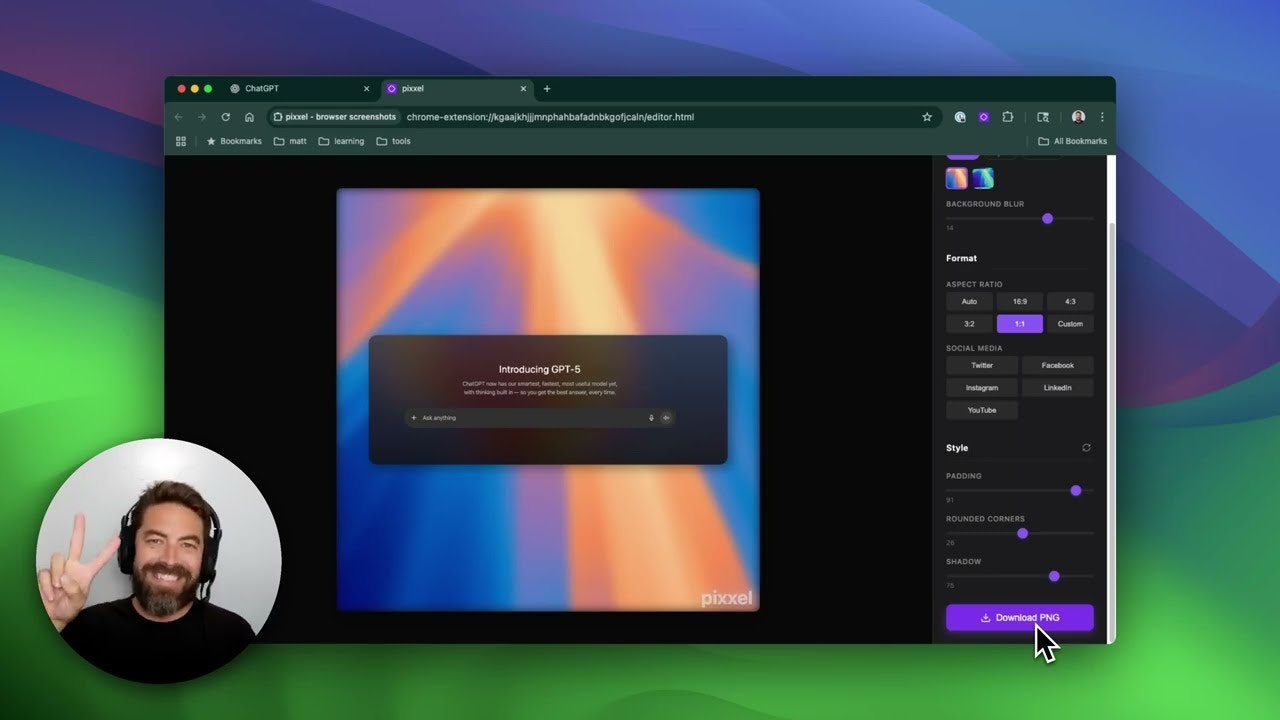Click the first extension icon beside pixxel
Viewport: 1280px width, 720px height.
pos(960,117)
